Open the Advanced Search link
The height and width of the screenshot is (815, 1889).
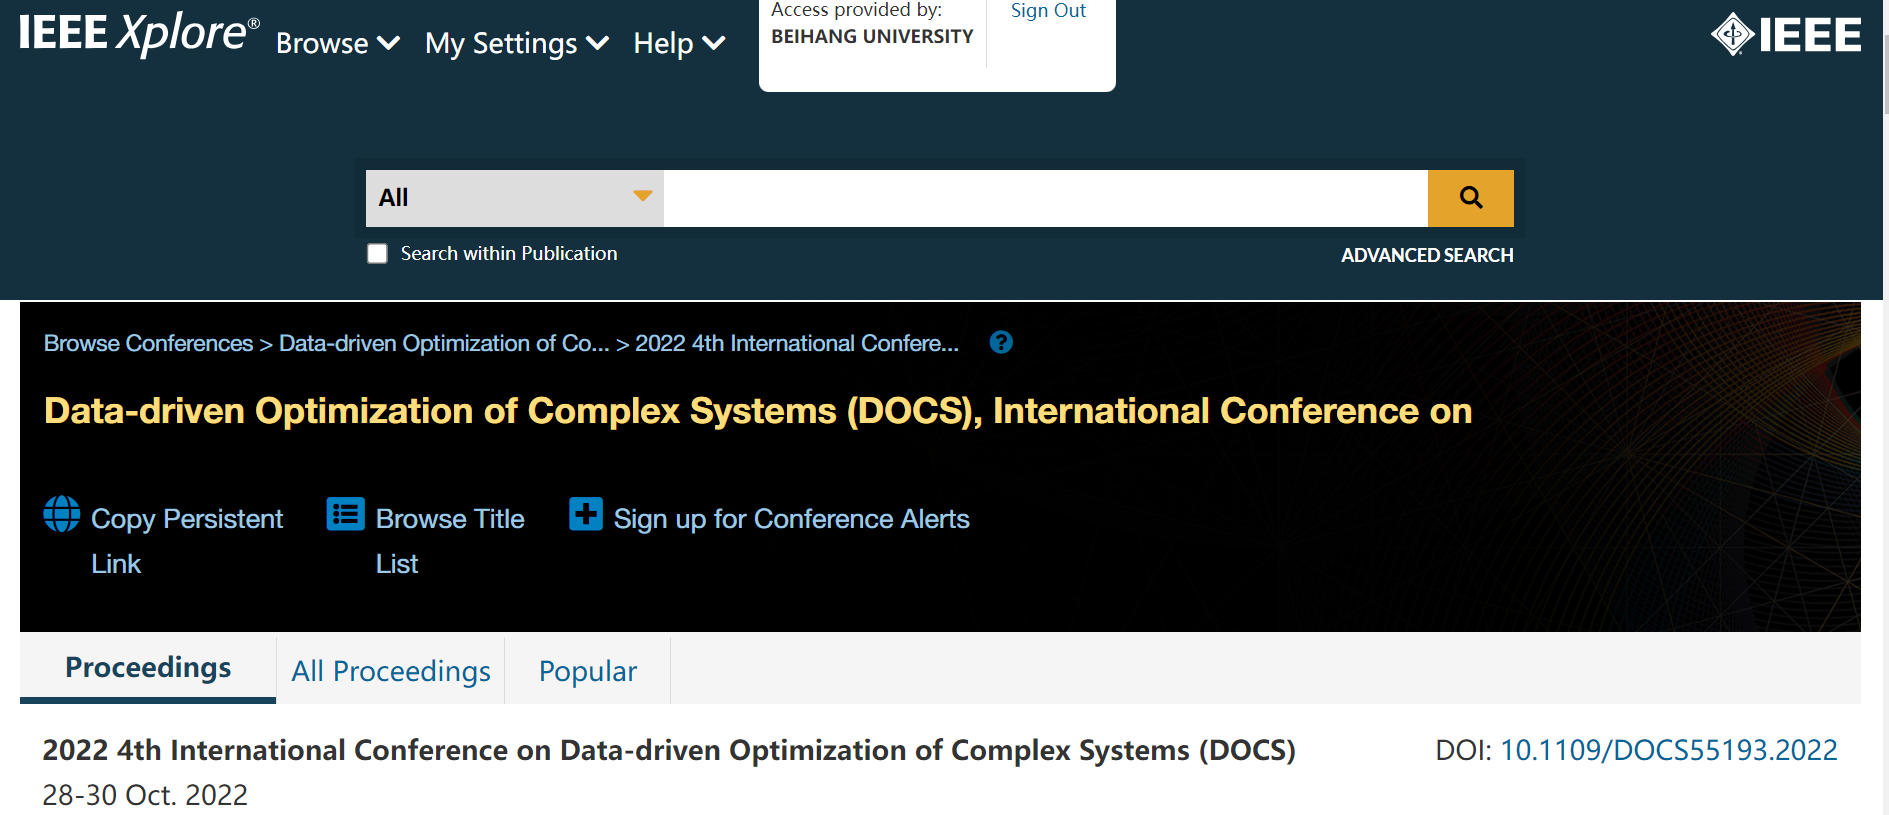(x=1426, y=255)
